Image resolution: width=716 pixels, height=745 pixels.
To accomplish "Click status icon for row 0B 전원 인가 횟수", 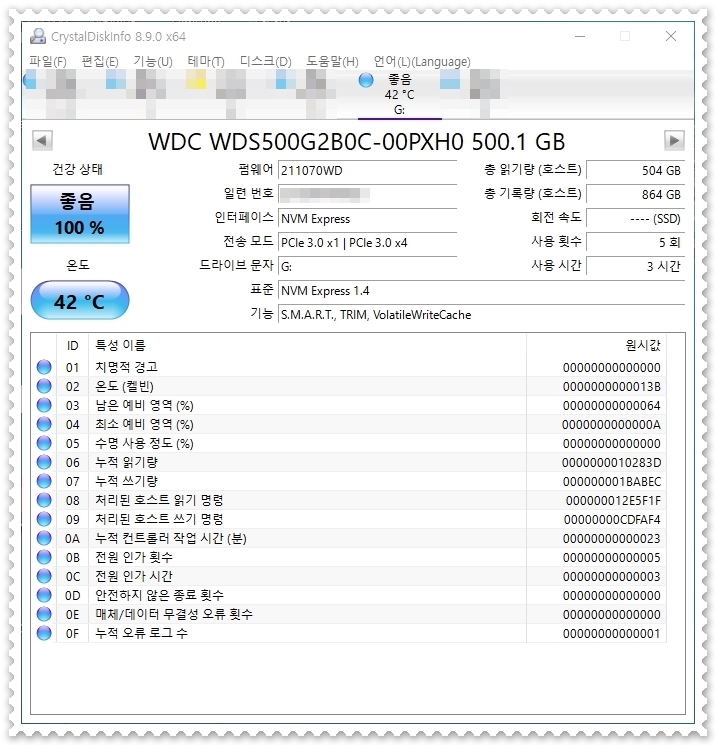I will pyautogui.click(x=44, y=557).
